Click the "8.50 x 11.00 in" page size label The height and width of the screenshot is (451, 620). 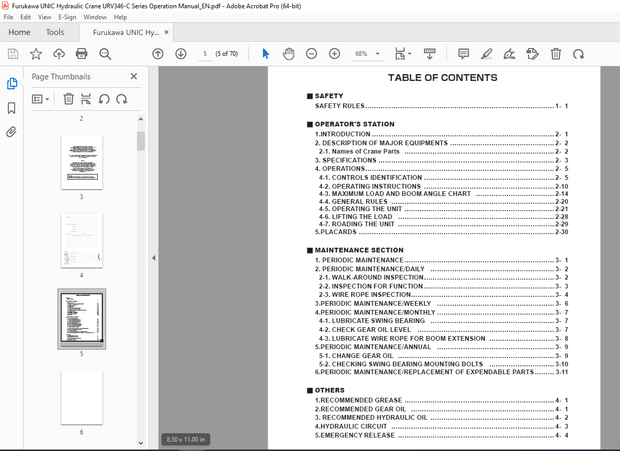click(x=185, y=439)
